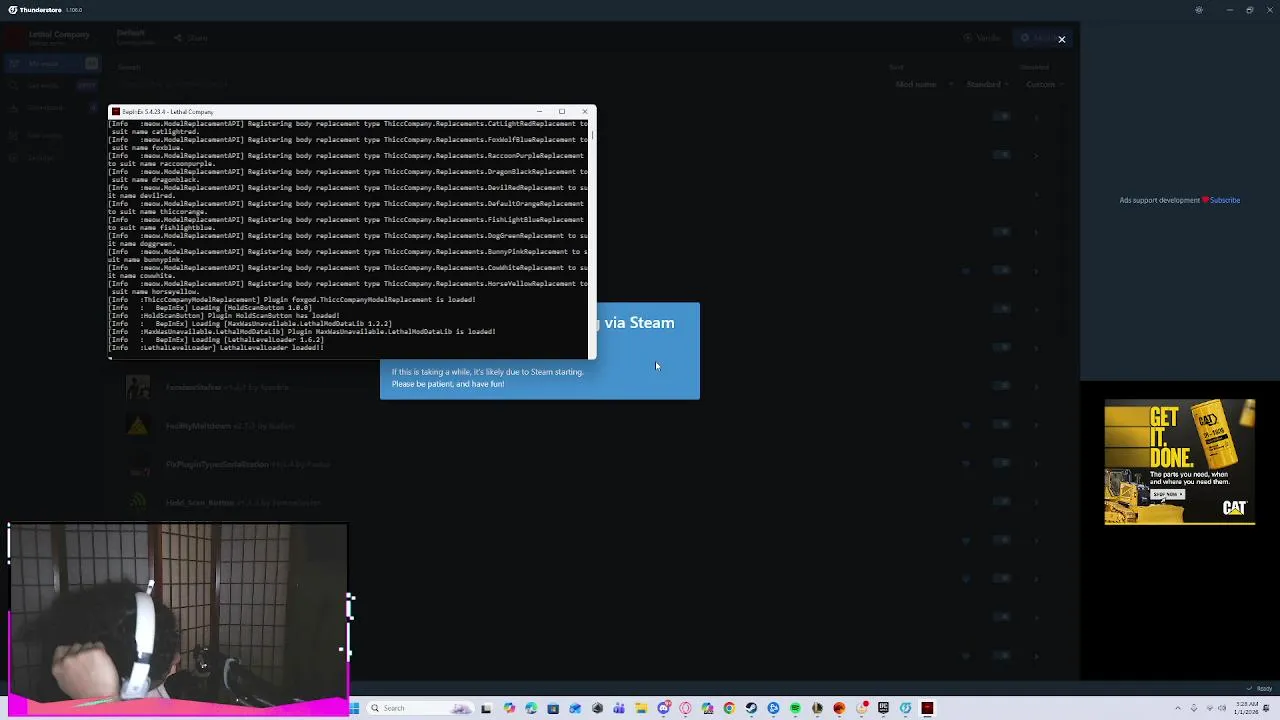This screenshot has width=1280, height=720.
Task: Open the volume control in the system tray
Action: 1223,708
